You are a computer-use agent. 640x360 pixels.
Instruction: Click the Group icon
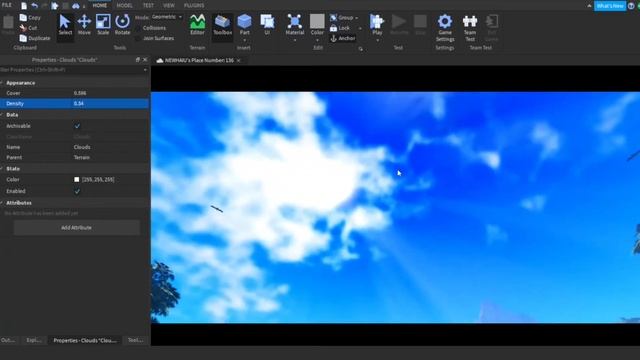tap(333, 18)
